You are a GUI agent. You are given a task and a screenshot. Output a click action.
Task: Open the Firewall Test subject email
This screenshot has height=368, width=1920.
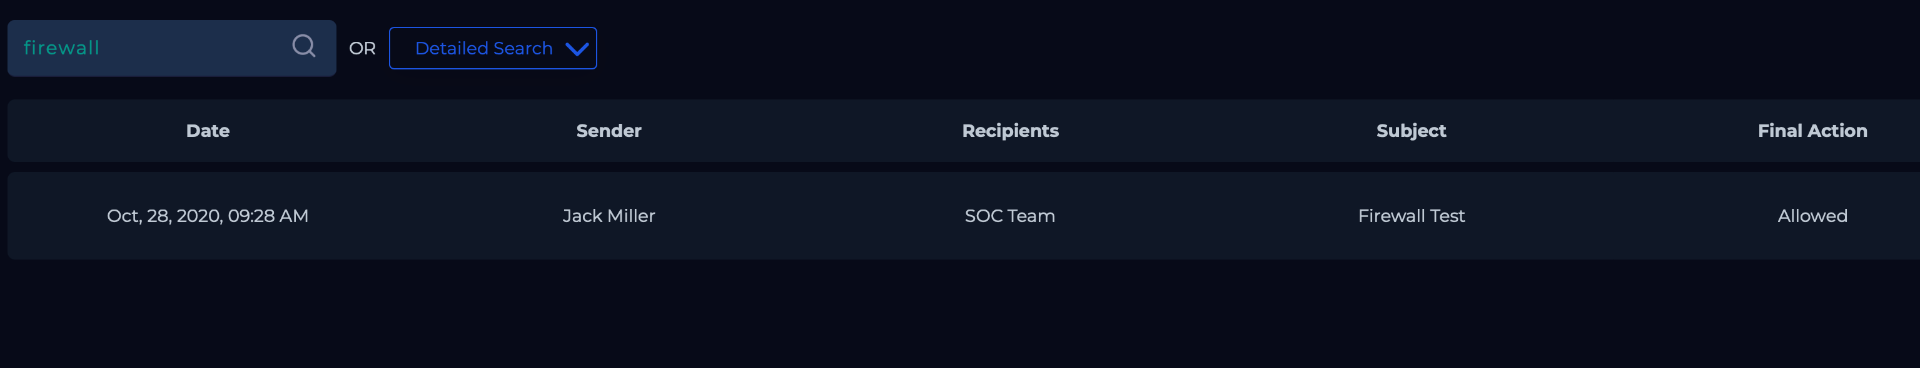click(1411, 216)
